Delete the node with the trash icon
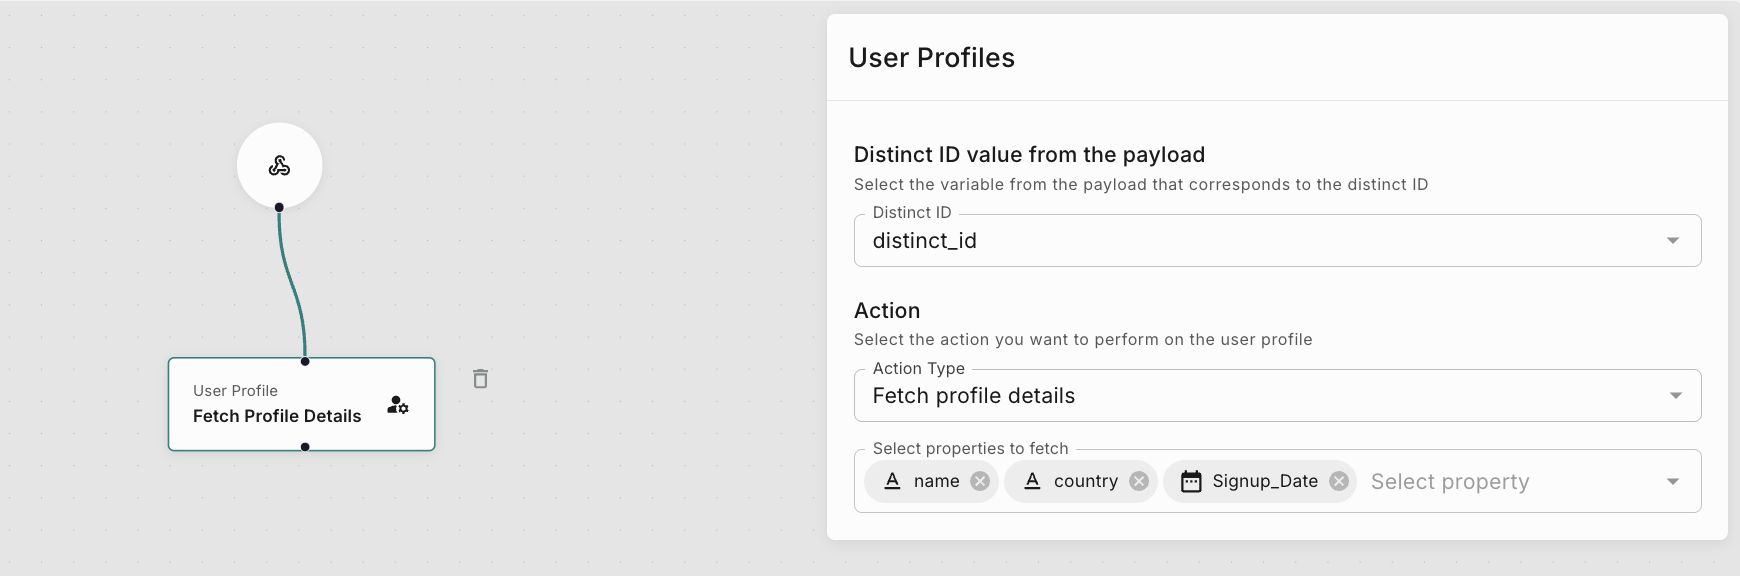Screen dimensions: 1740x576 (x=480, y=379)
